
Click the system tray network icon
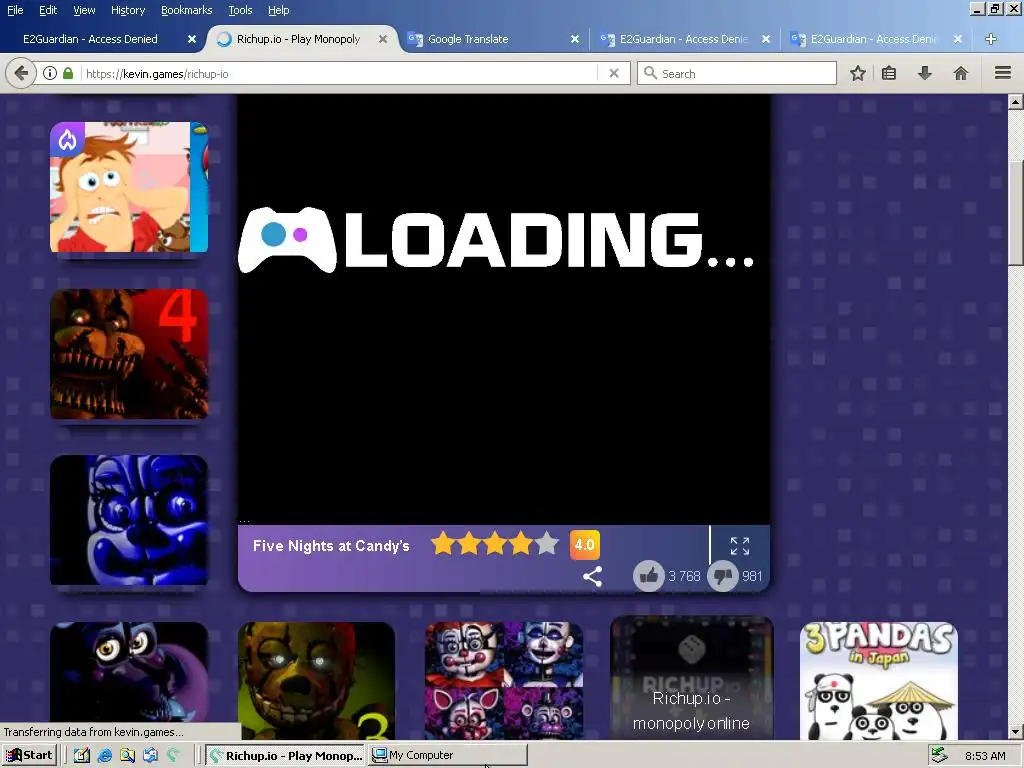pyautogui.click(x=939, y=756)
